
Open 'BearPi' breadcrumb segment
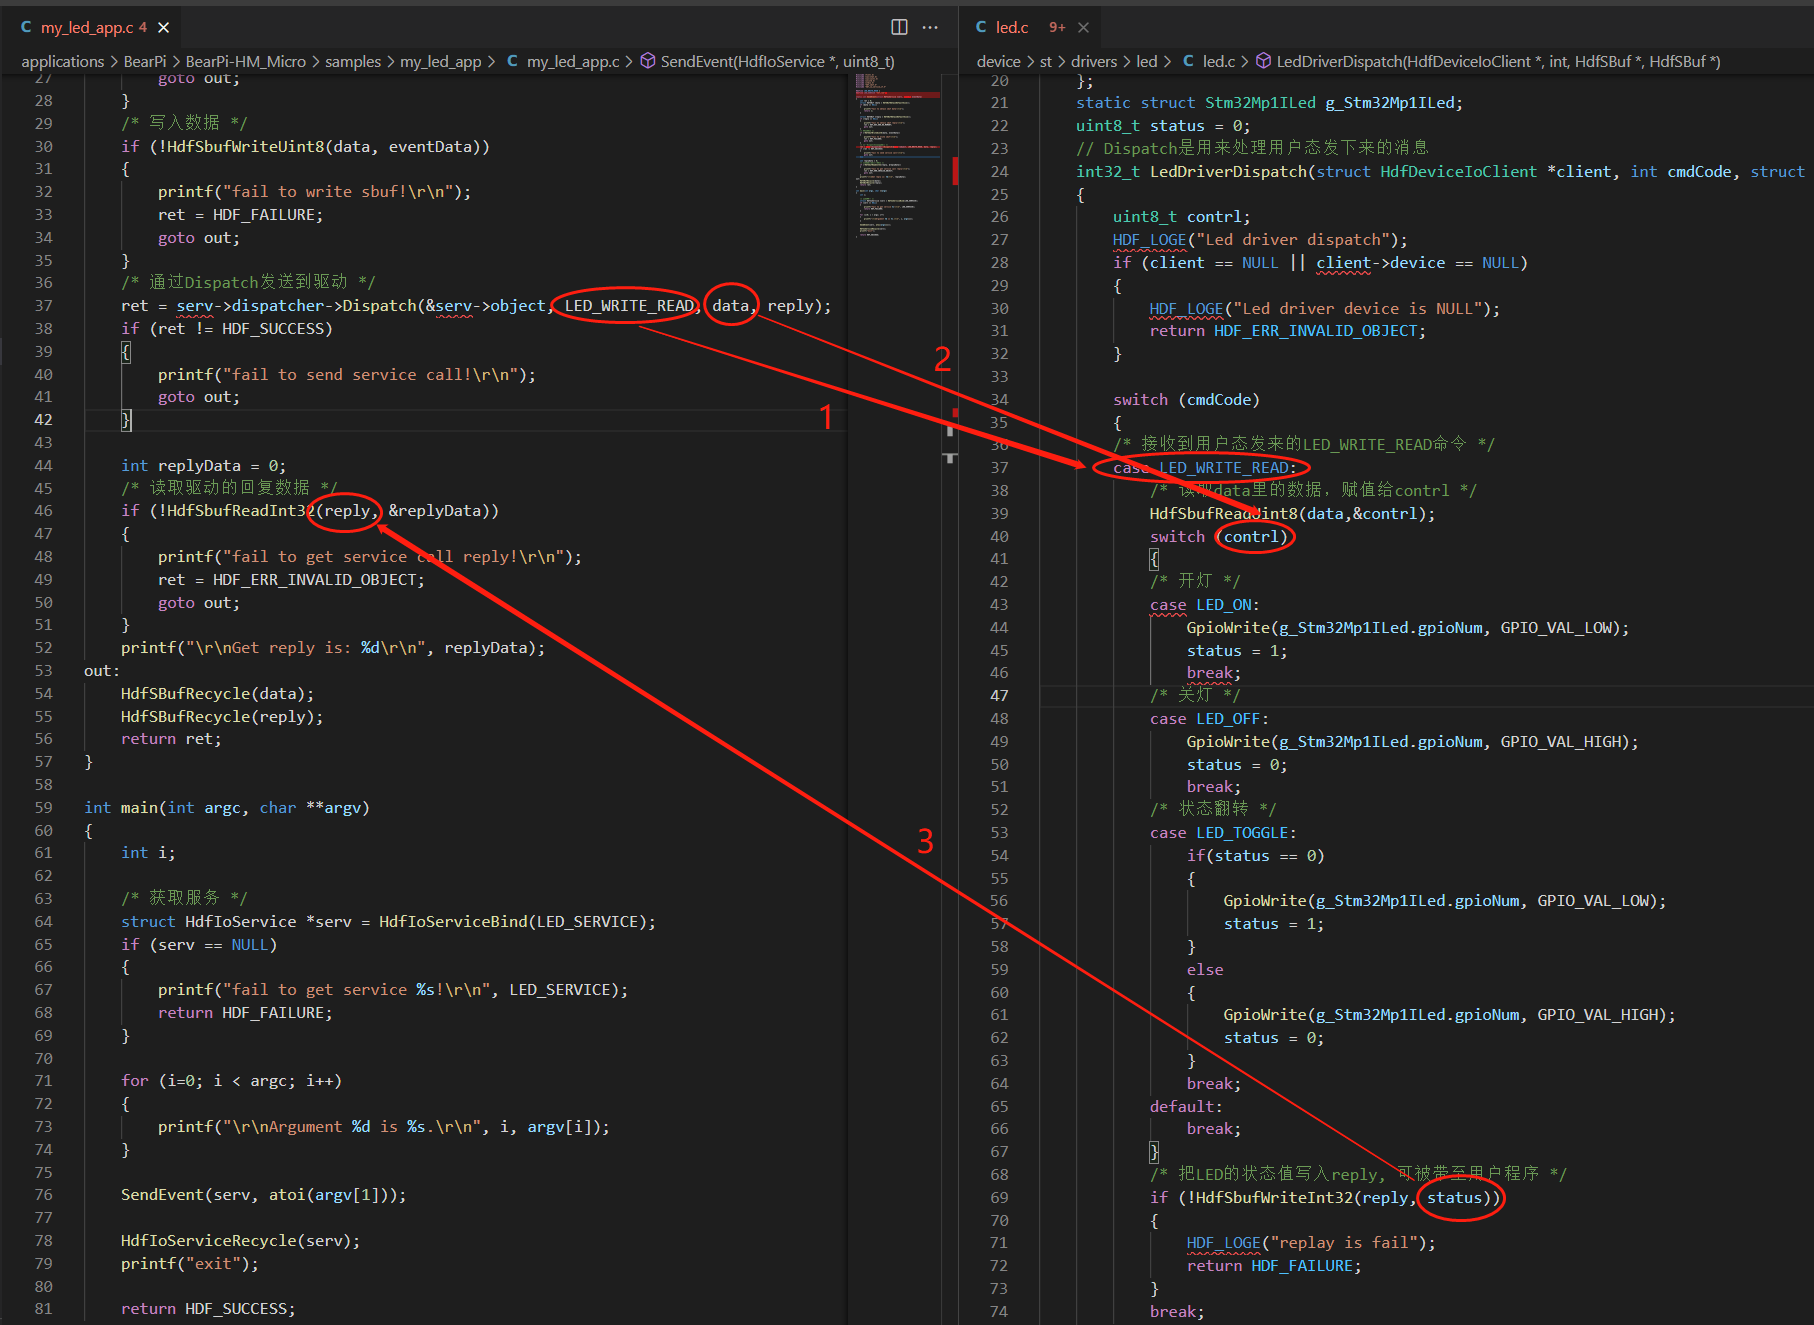(x=145, y=61)
